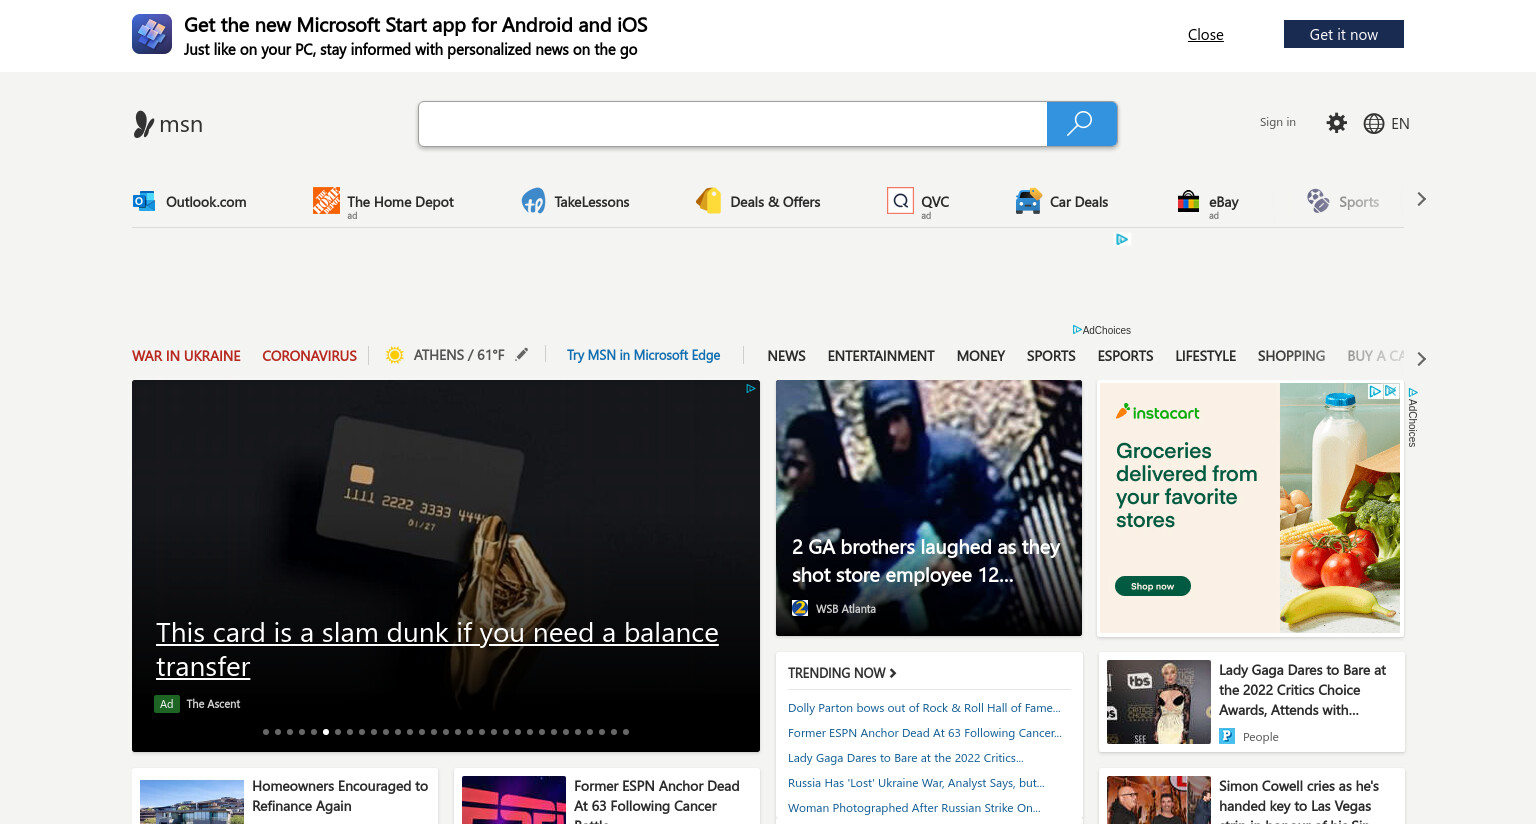The width and height of the screenshot is (1536, 824).
Task: Open the Simon Cowell story thumbnail
Action: (1159, 800)
